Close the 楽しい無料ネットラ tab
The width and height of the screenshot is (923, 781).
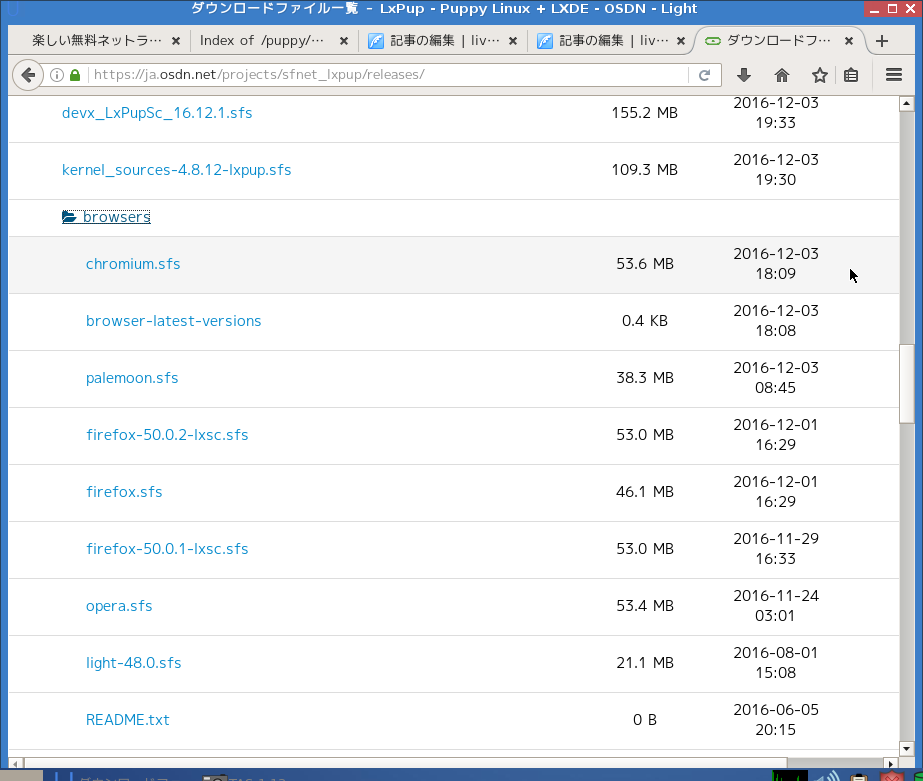pos(175,41)
